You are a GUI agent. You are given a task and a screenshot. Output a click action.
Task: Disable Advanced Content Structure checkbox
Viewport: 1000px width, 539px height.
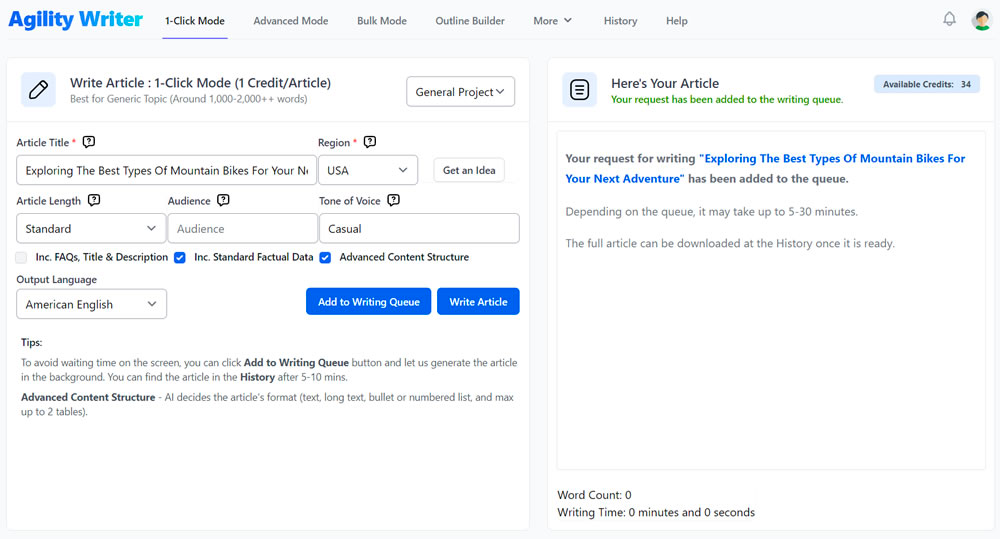point(325,258)
